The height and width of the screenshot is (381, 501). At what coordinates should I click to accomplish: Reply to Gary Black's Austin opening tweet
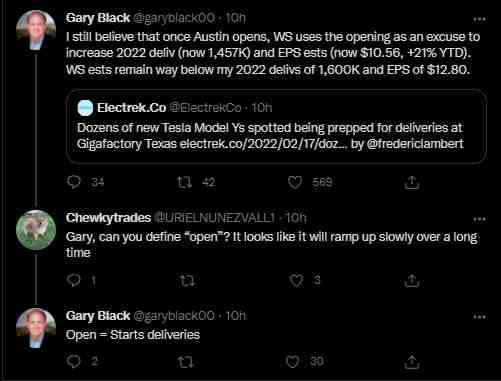pos(74,182)
